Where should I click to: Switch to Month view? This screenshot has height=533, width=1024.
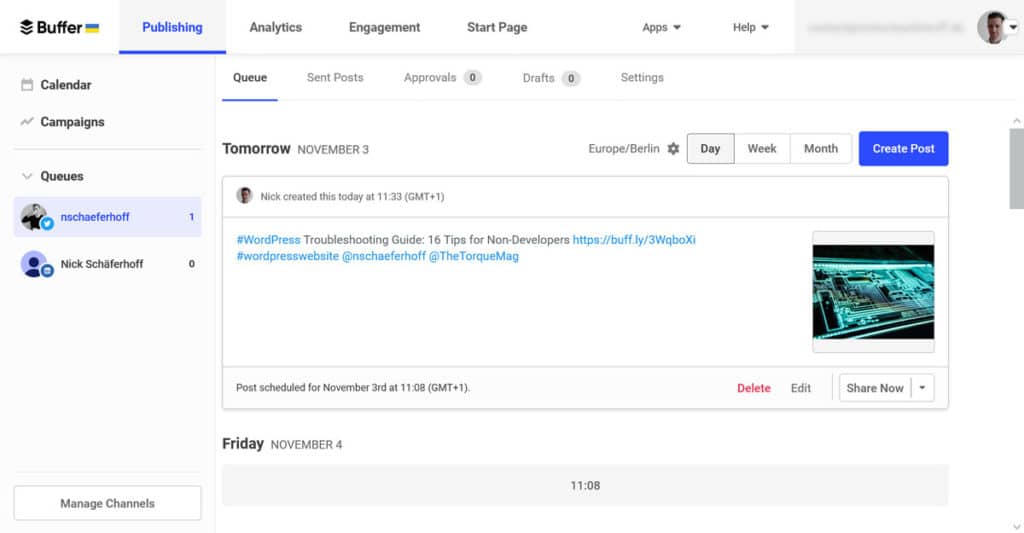821,149
